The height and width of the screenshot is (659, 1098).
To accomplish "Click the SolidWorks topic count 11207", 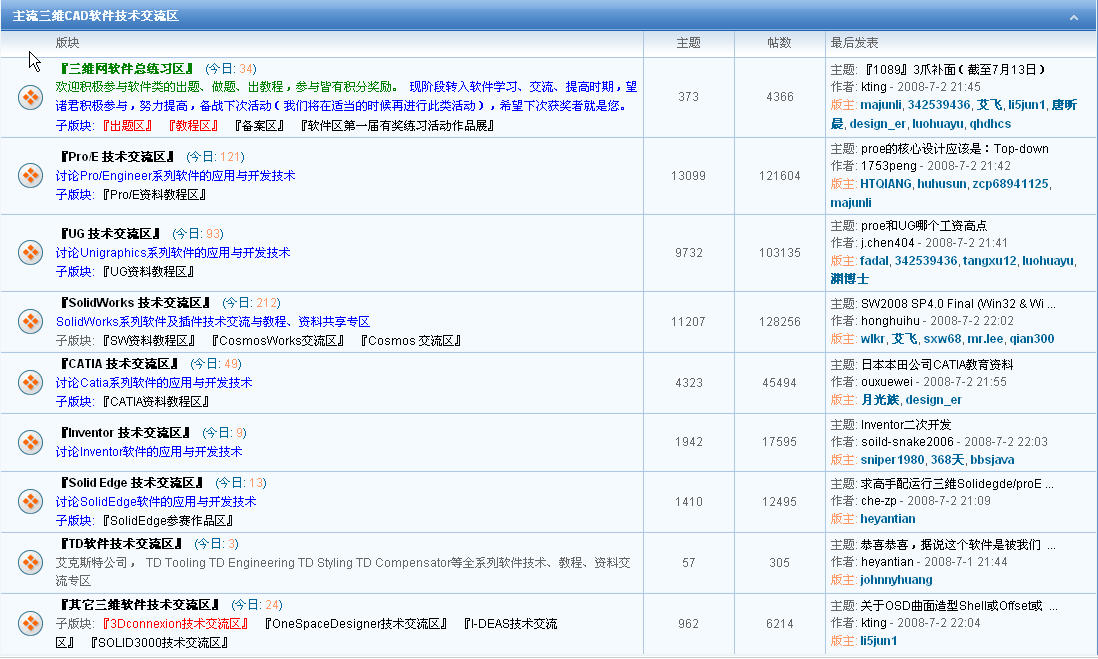I will [x=688, y=321].
